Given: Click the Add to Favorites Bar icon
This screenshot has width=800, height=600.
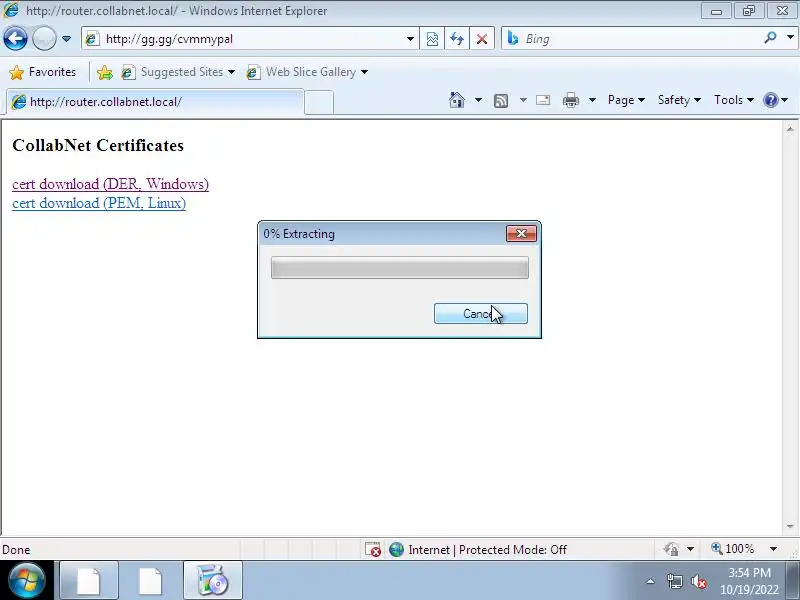Looking at the screenshot, I should point(105,72).
